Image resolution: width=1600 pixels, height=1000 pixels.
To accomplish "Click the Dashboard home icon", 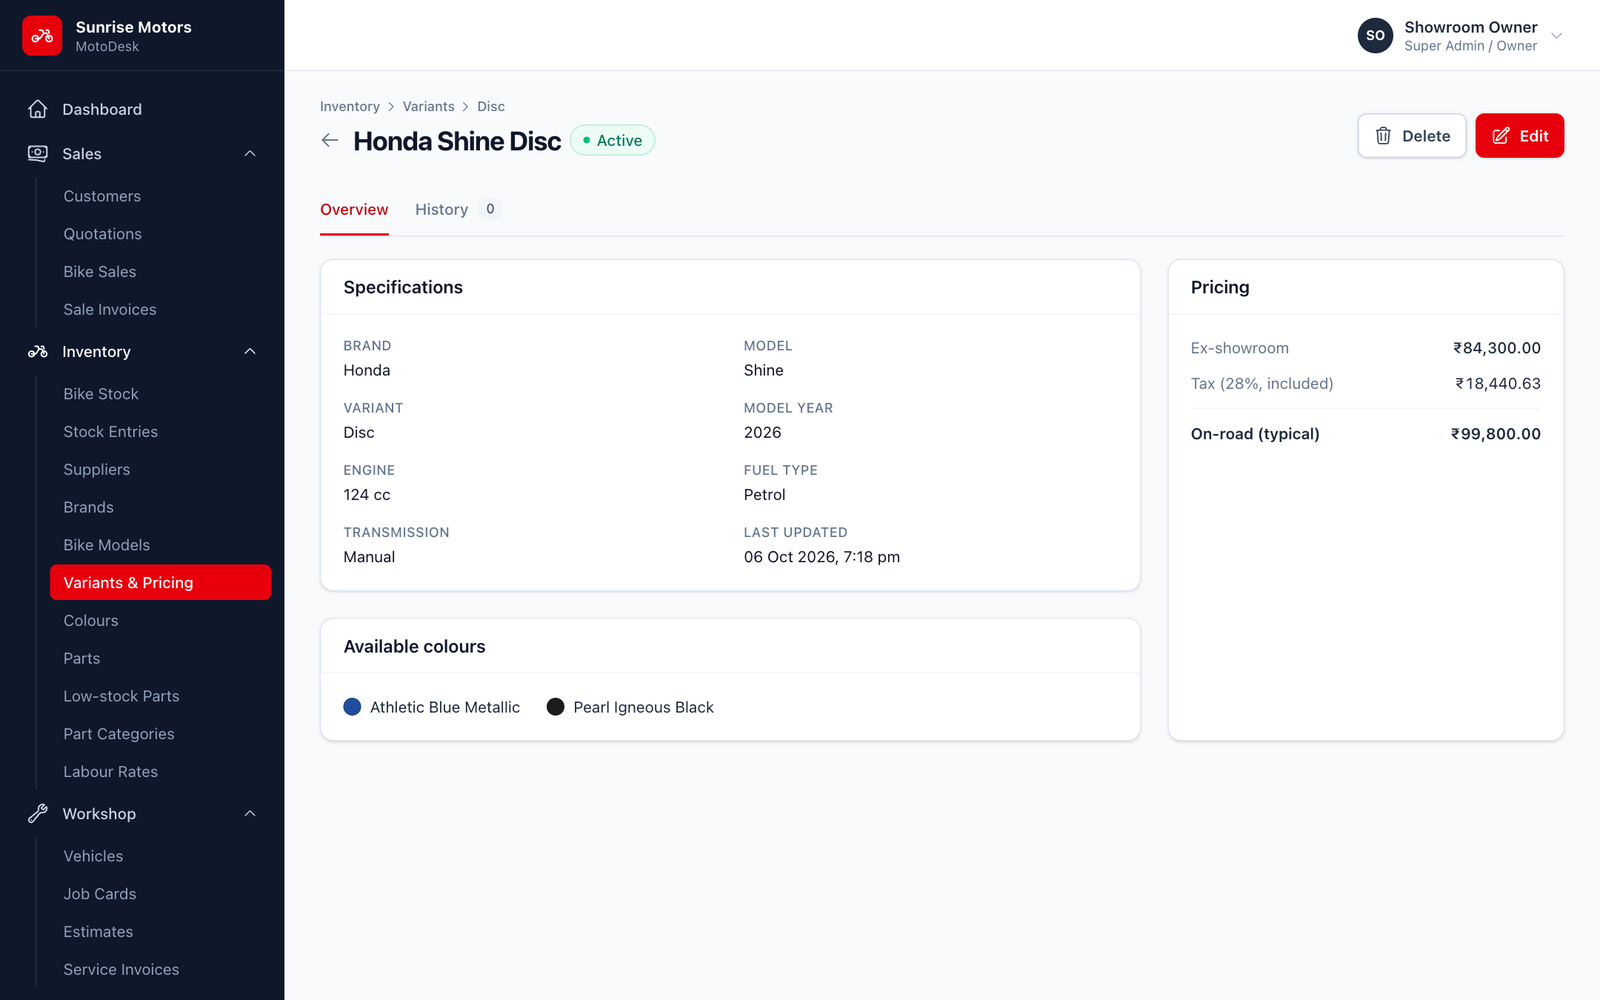I will 38,109.
